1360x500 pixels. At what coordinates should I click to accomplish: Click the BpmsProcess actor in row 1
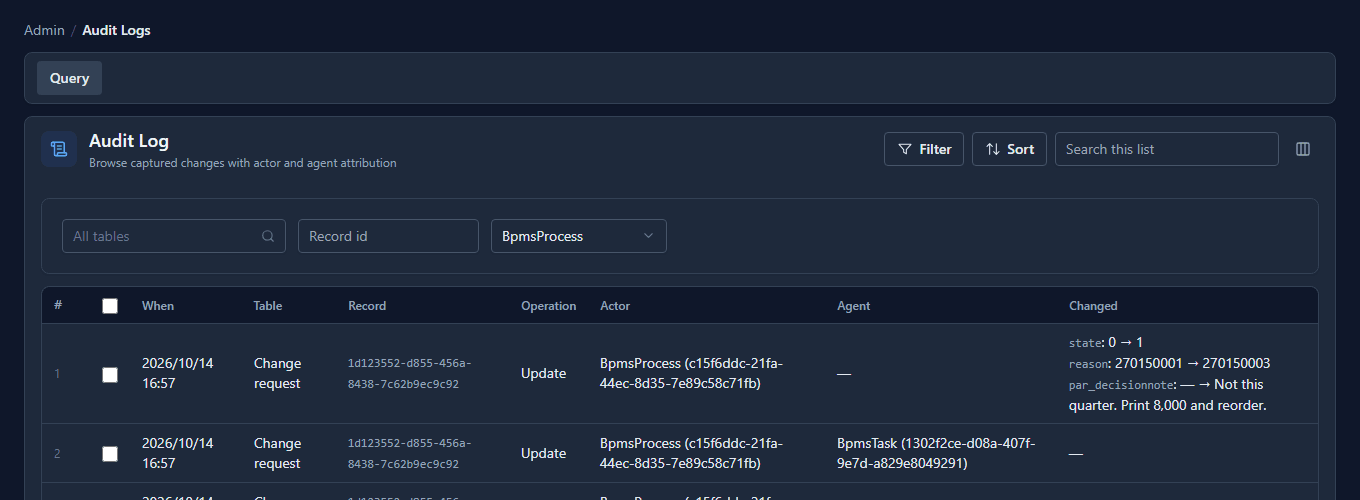pos(692,373)
